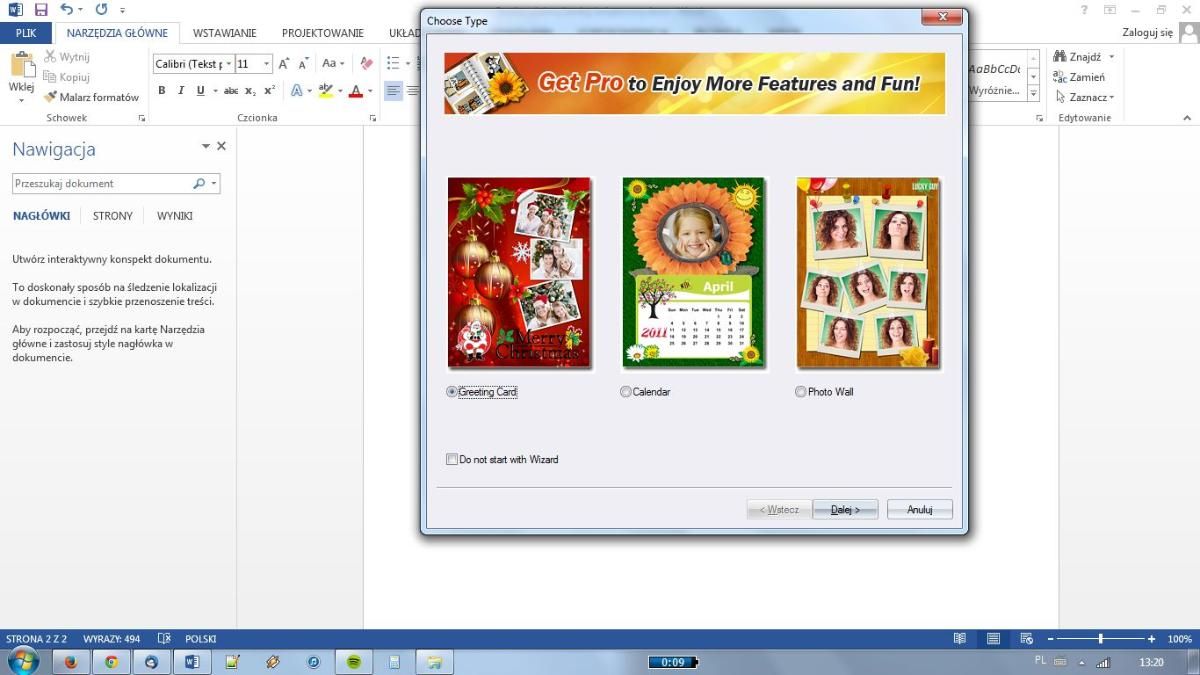This screenshot has height=675, width=1200.
Task: Apply subscript formatting icon
Action: tap(251, 91)
